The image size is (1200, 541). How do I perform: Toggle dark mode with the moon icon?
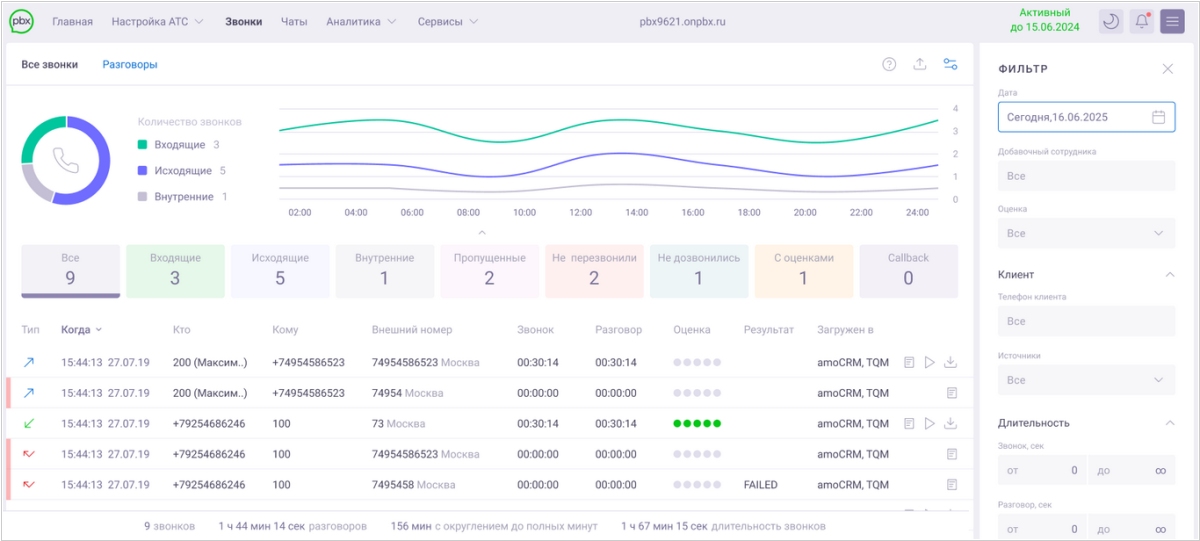tap(1110, 21)
